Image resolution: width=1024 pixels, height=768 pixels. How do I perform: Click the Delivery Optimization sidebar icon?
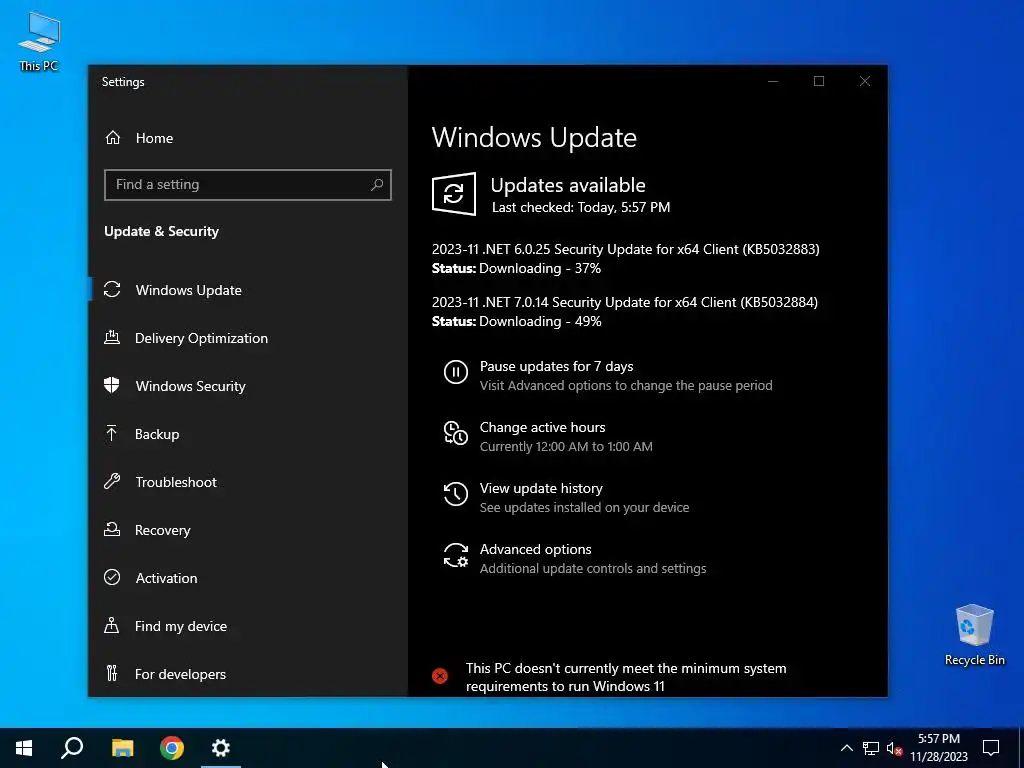[x=112, y=338]
